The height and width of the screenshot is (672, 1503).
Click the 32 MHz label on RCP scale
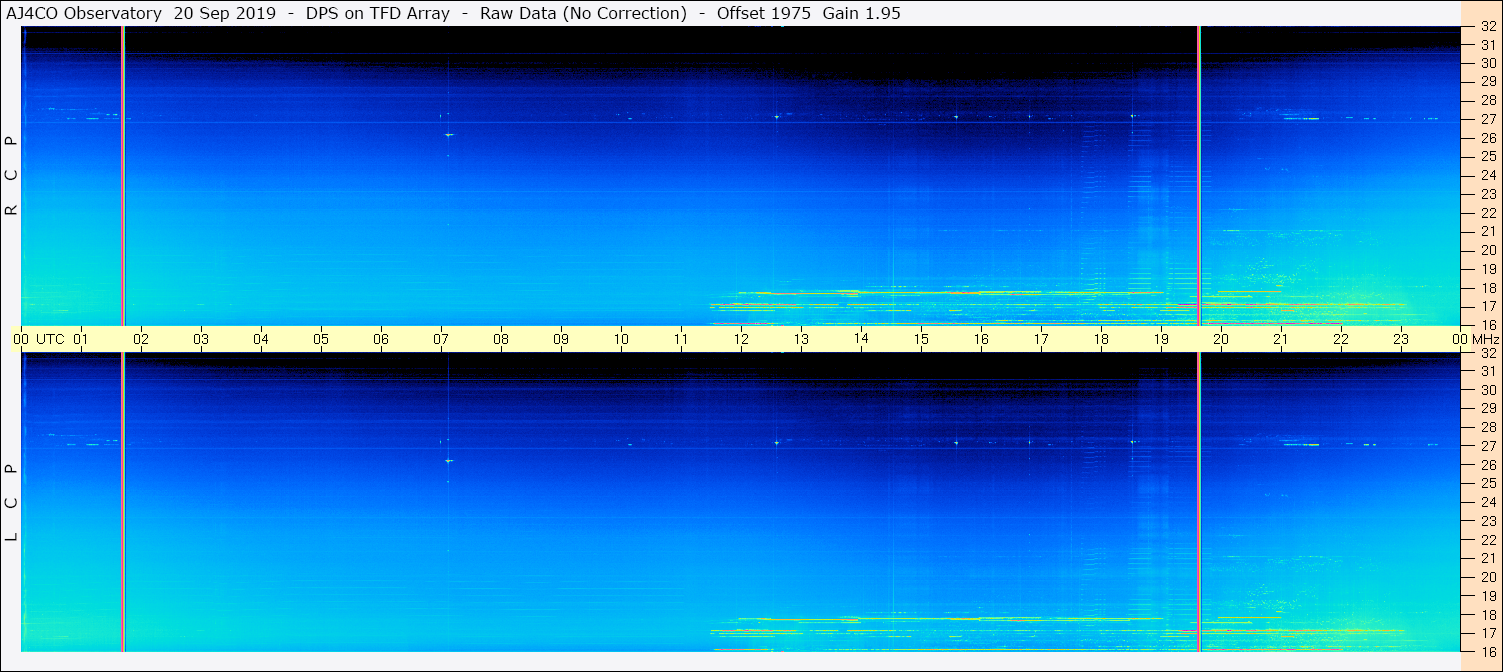click(x=1487, y=27)
